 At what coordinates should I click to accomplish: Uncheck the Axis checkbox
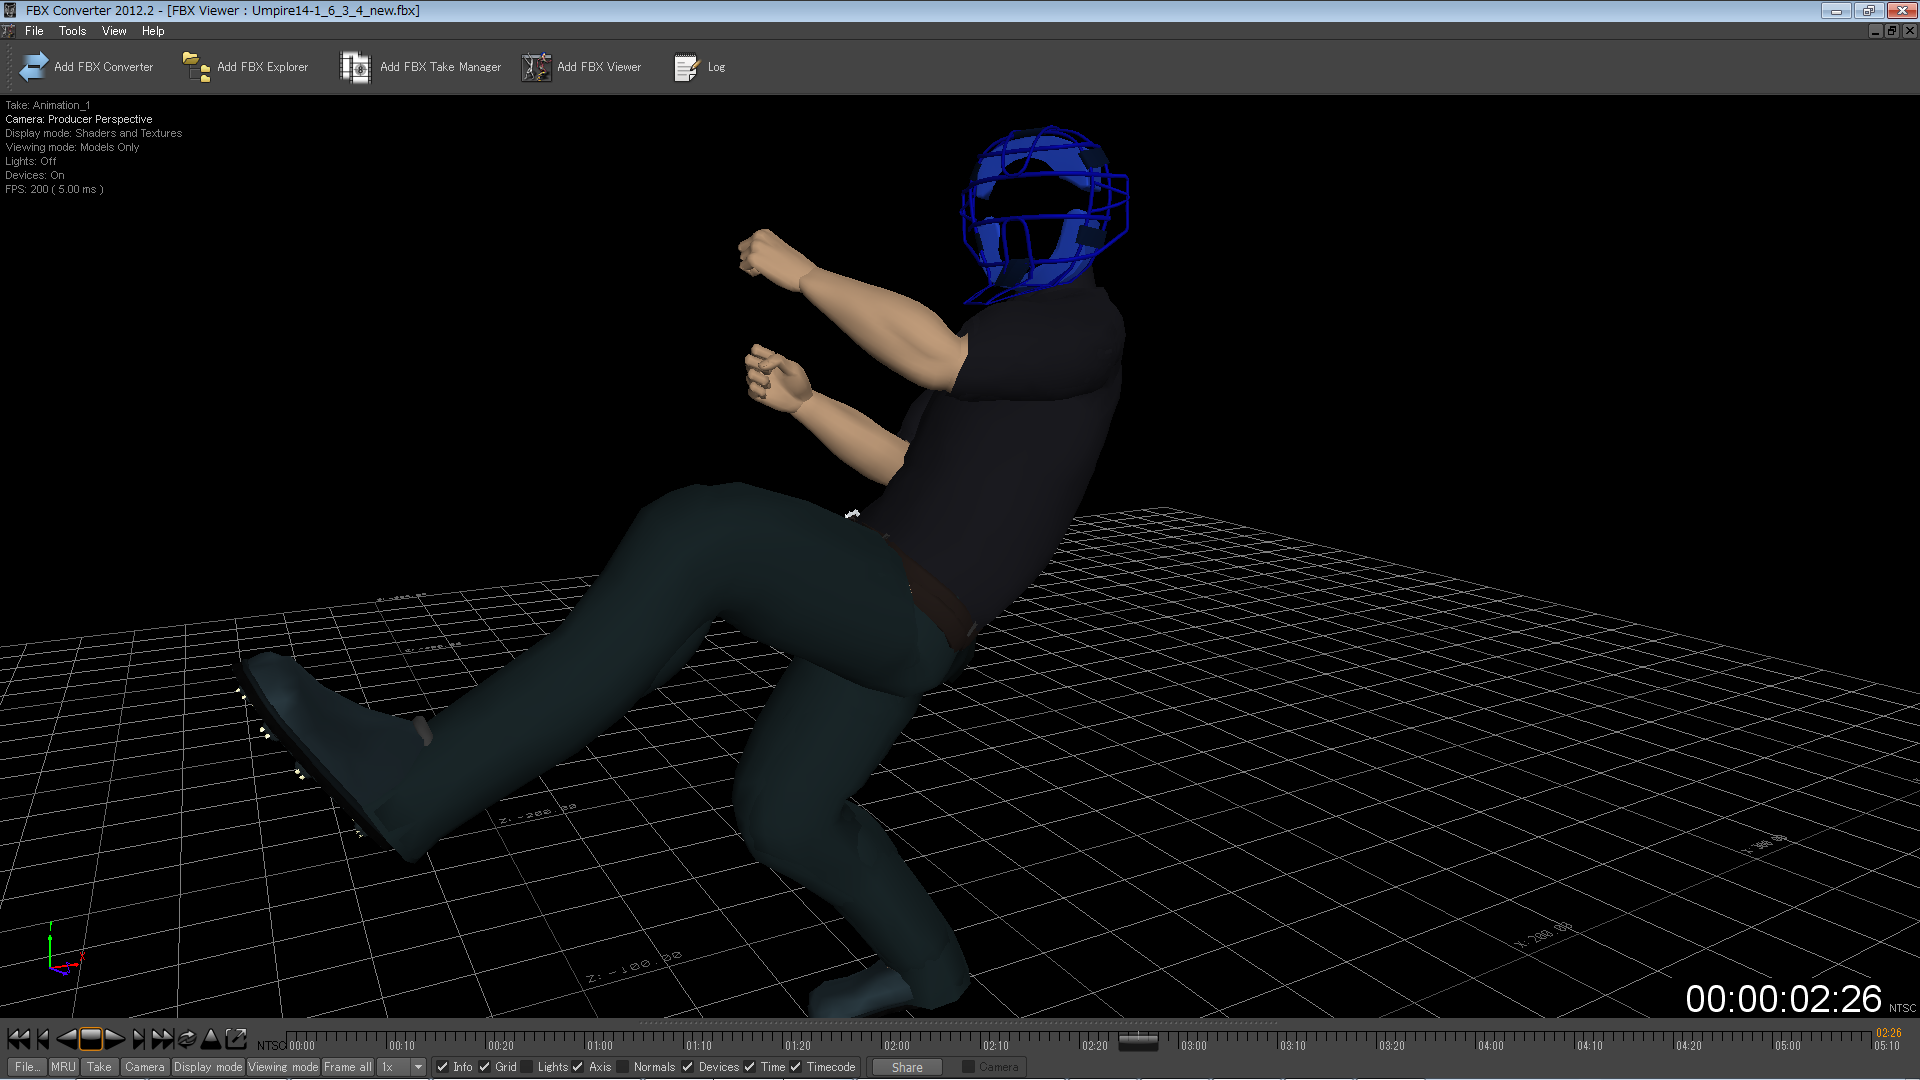578,1067
